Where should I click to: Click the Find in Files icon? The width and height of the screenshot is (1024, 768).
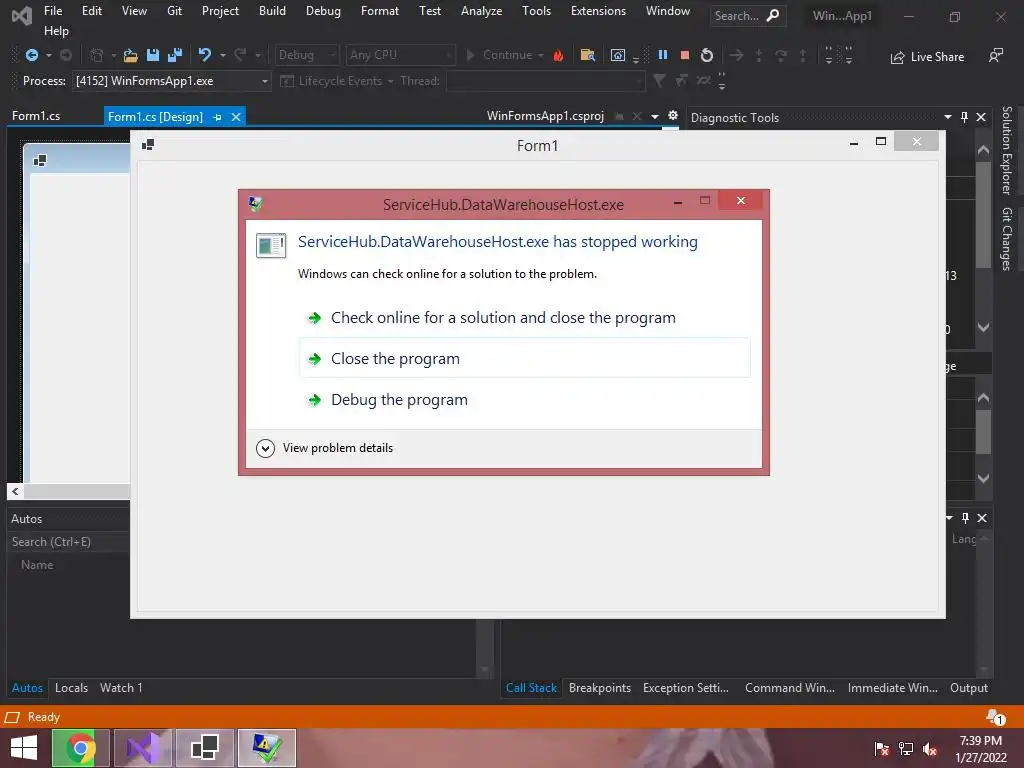(x=588, y=56)
